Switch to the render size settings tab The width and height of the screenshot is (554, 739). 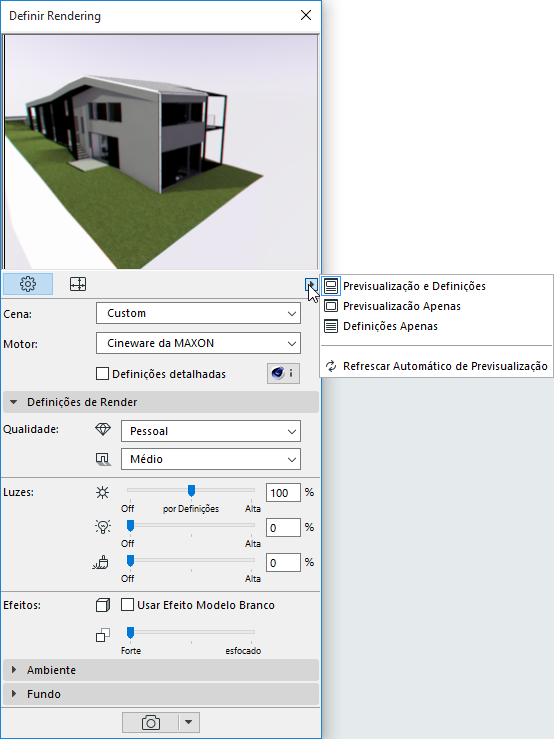point(78,284)
